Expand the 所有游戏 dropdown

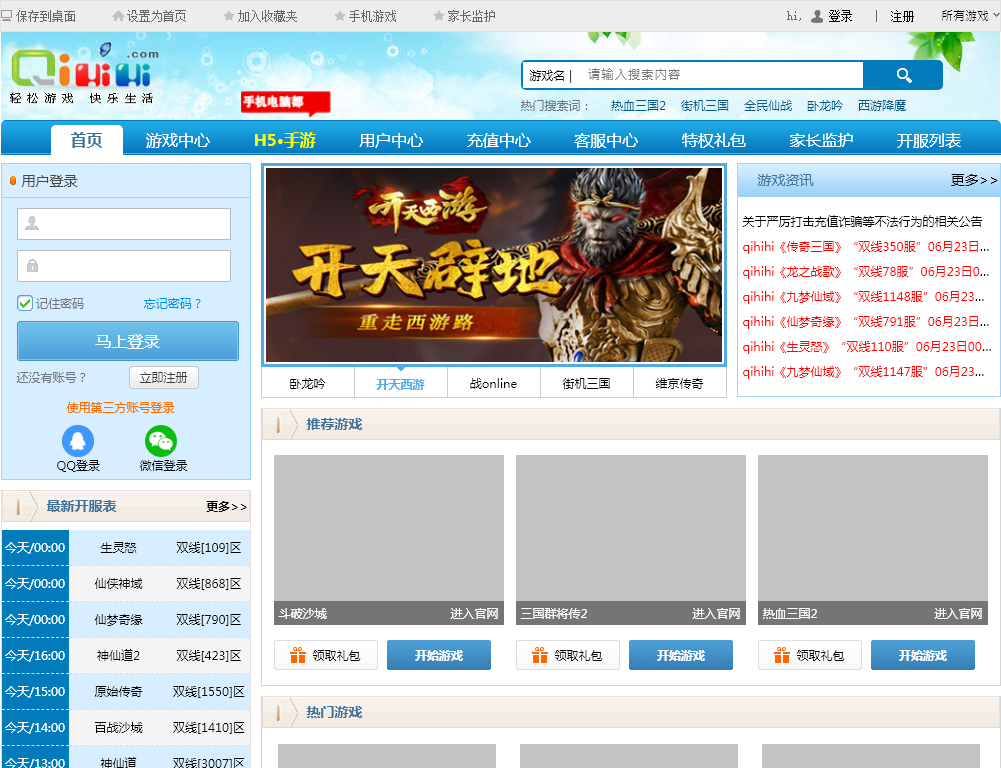point(969,16)
